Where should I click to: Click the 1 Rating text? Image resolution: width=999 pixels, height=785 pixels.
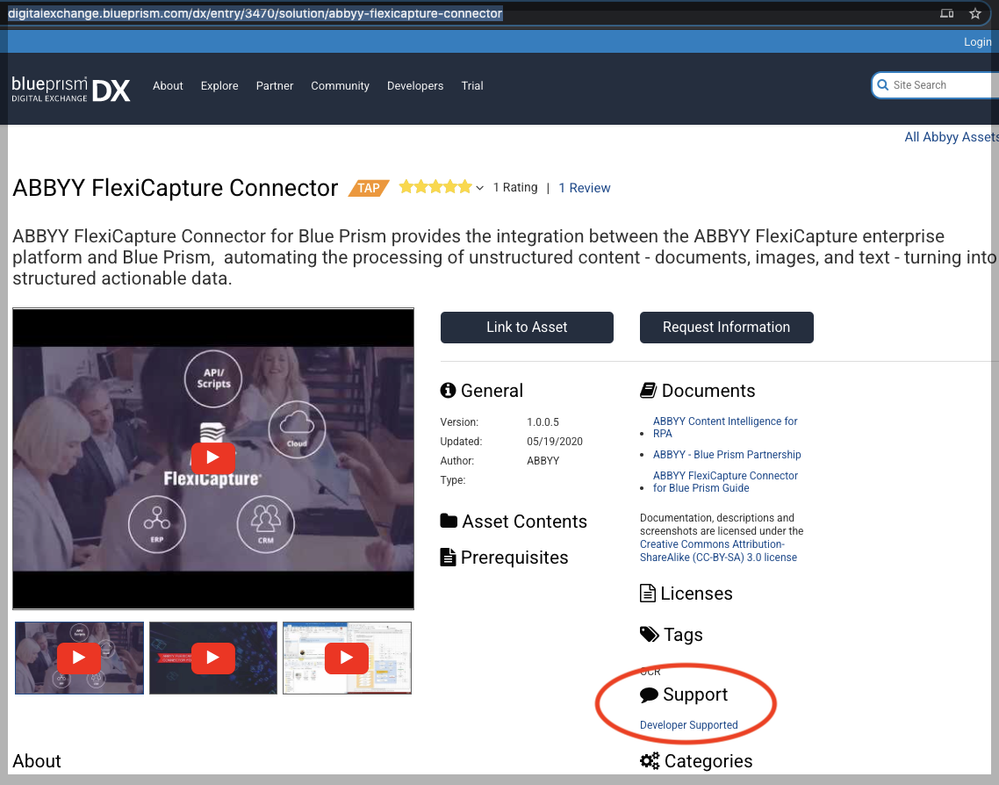point(515,187)
